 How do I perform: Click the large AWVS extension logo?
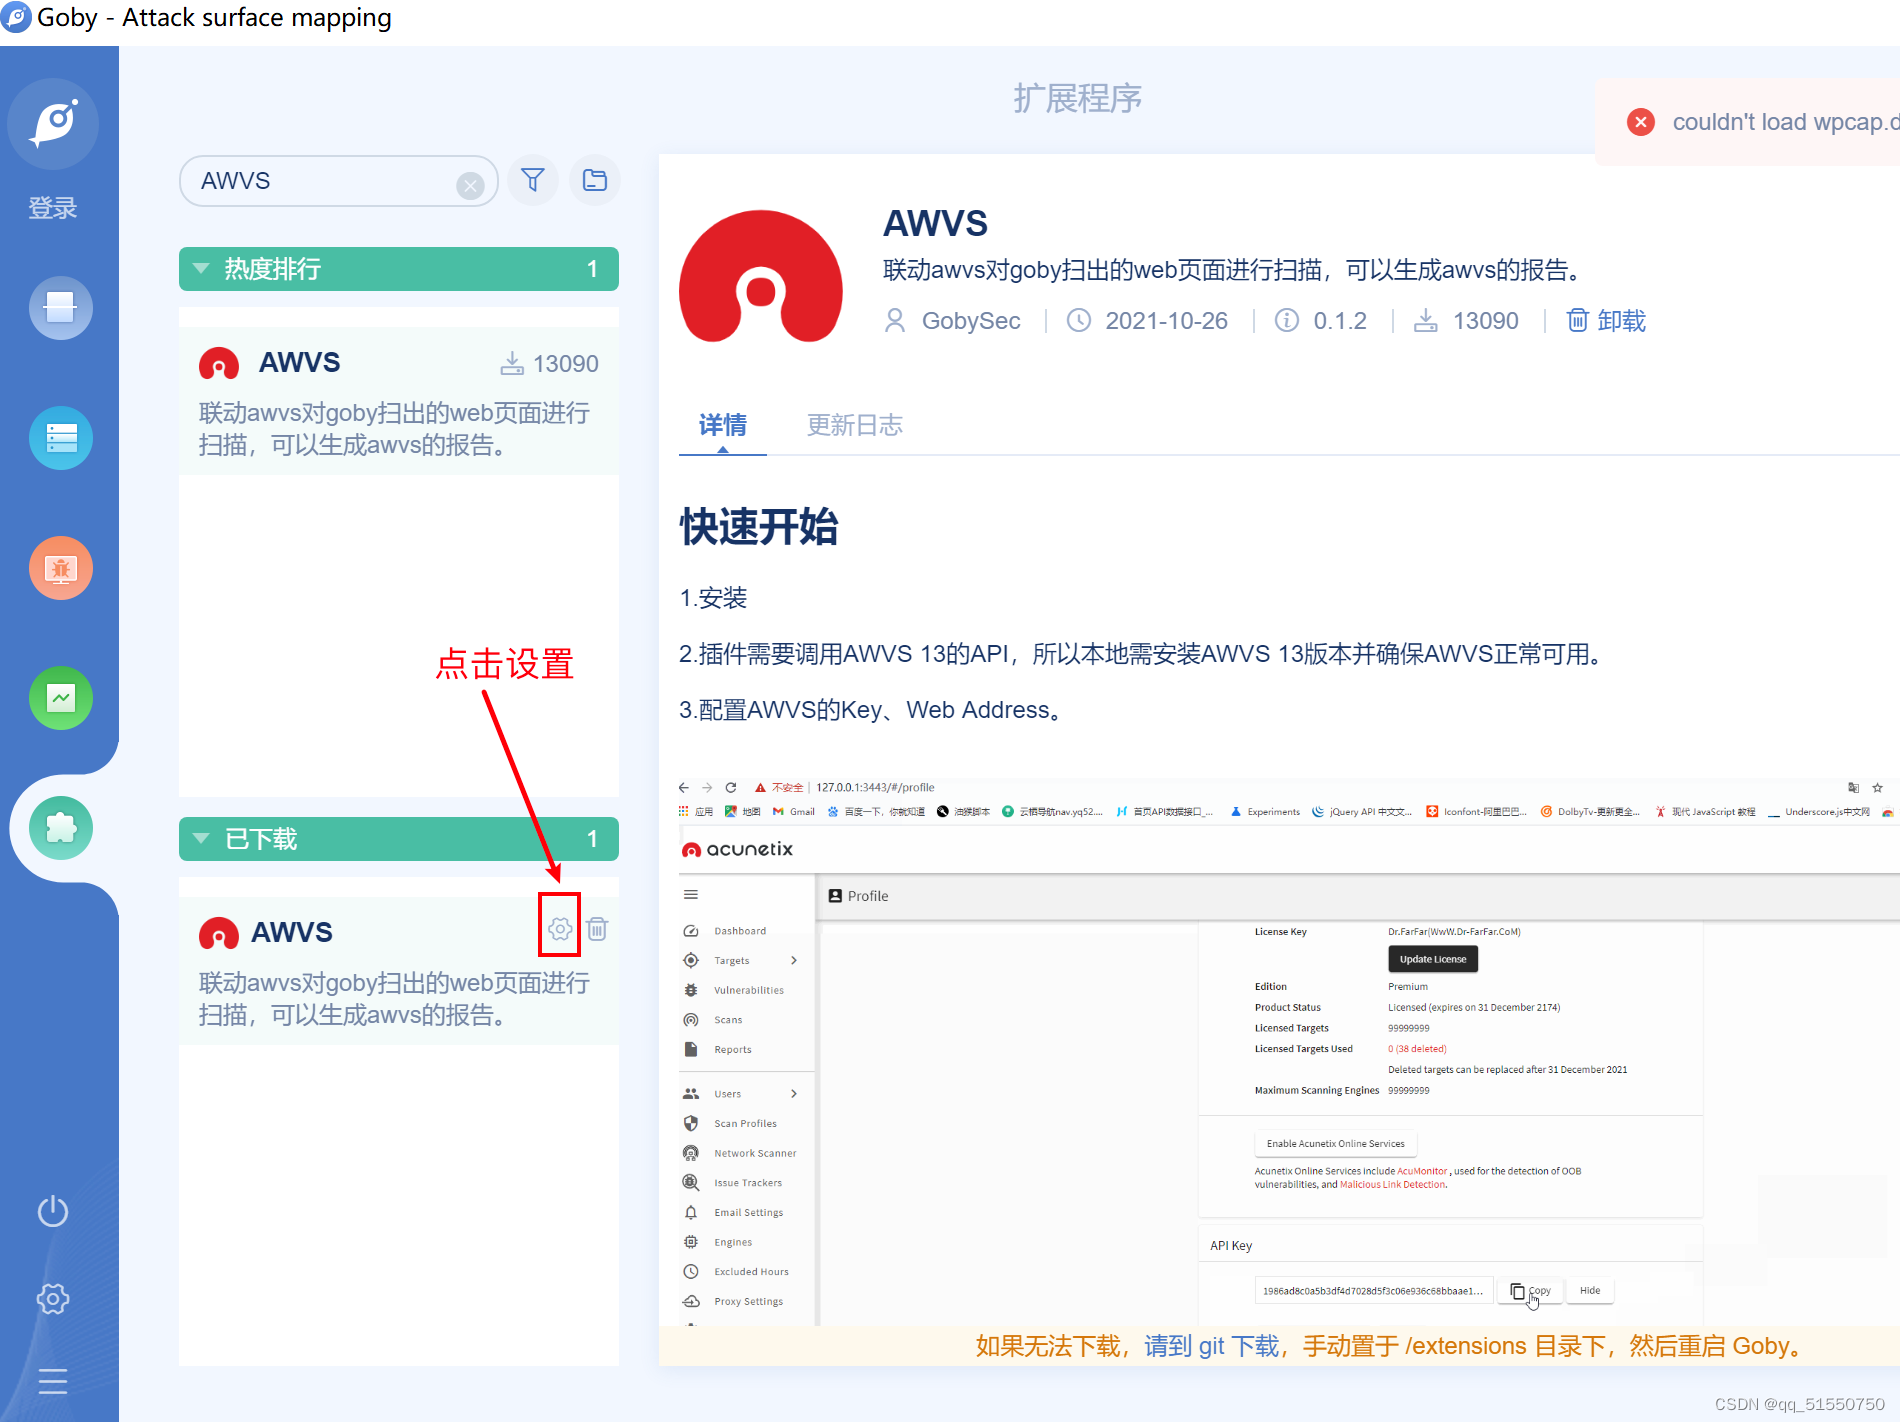coord(761,277)
